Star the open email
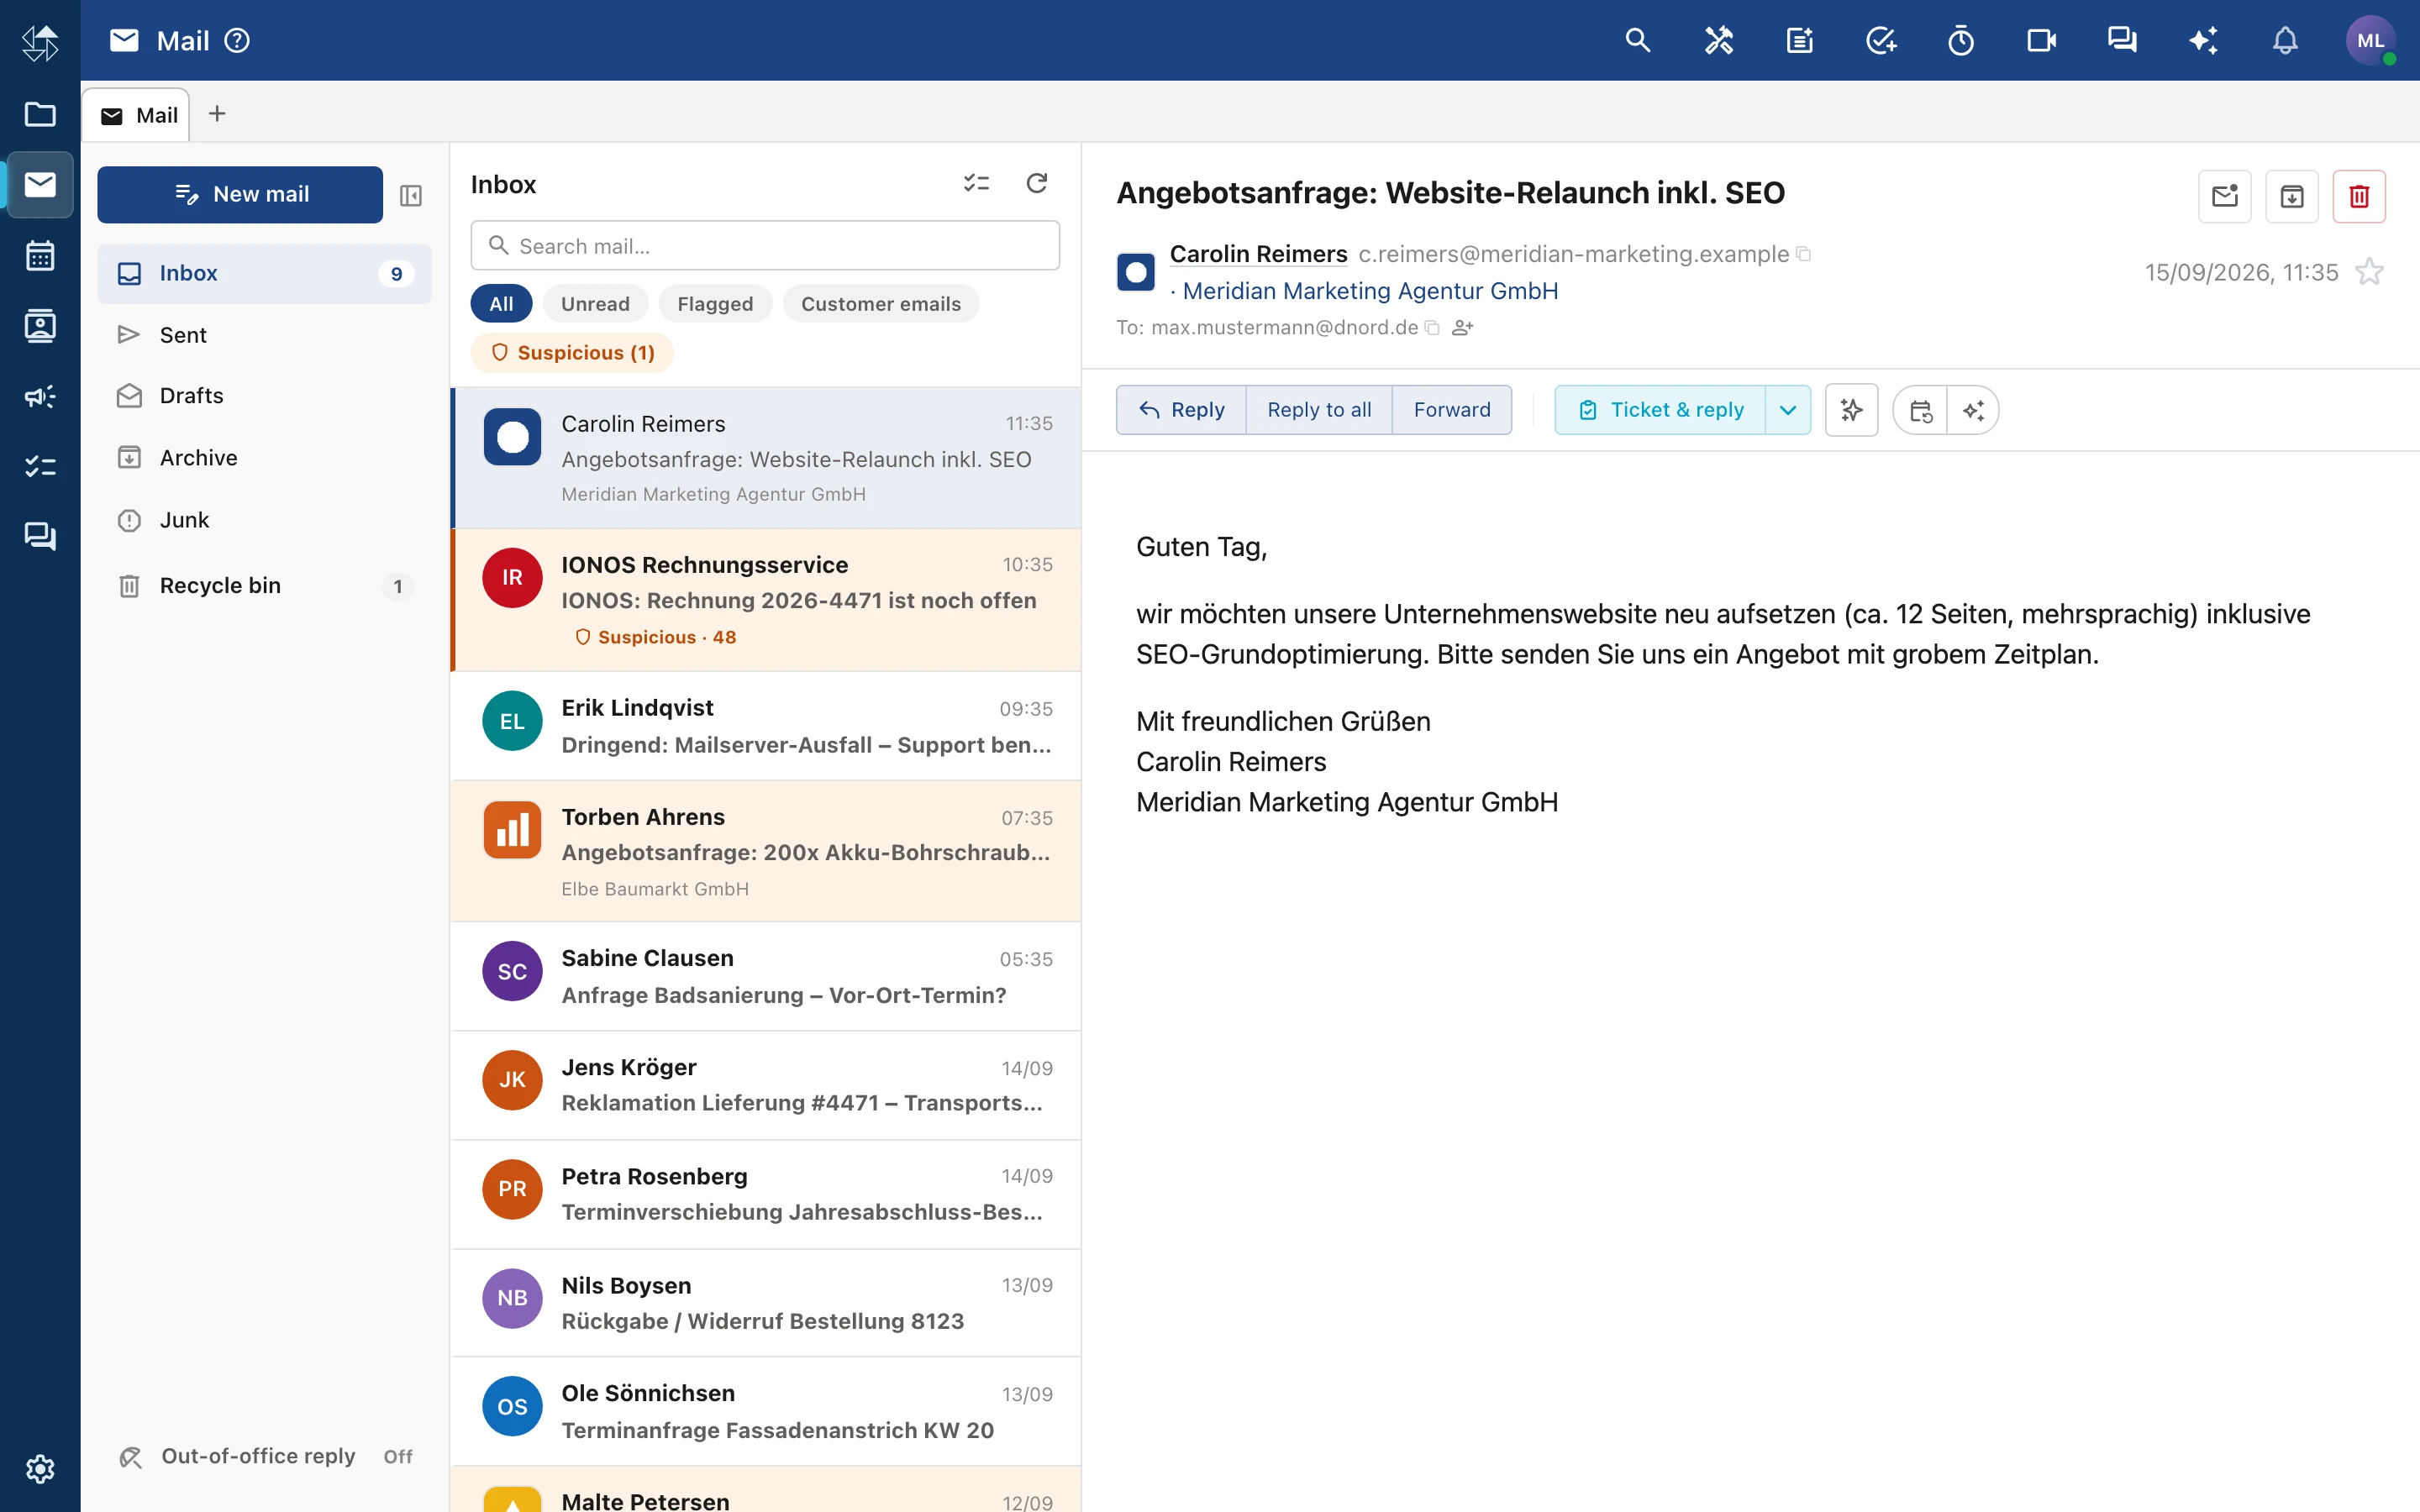The image size is (2420, 1512). point(2369,272)
